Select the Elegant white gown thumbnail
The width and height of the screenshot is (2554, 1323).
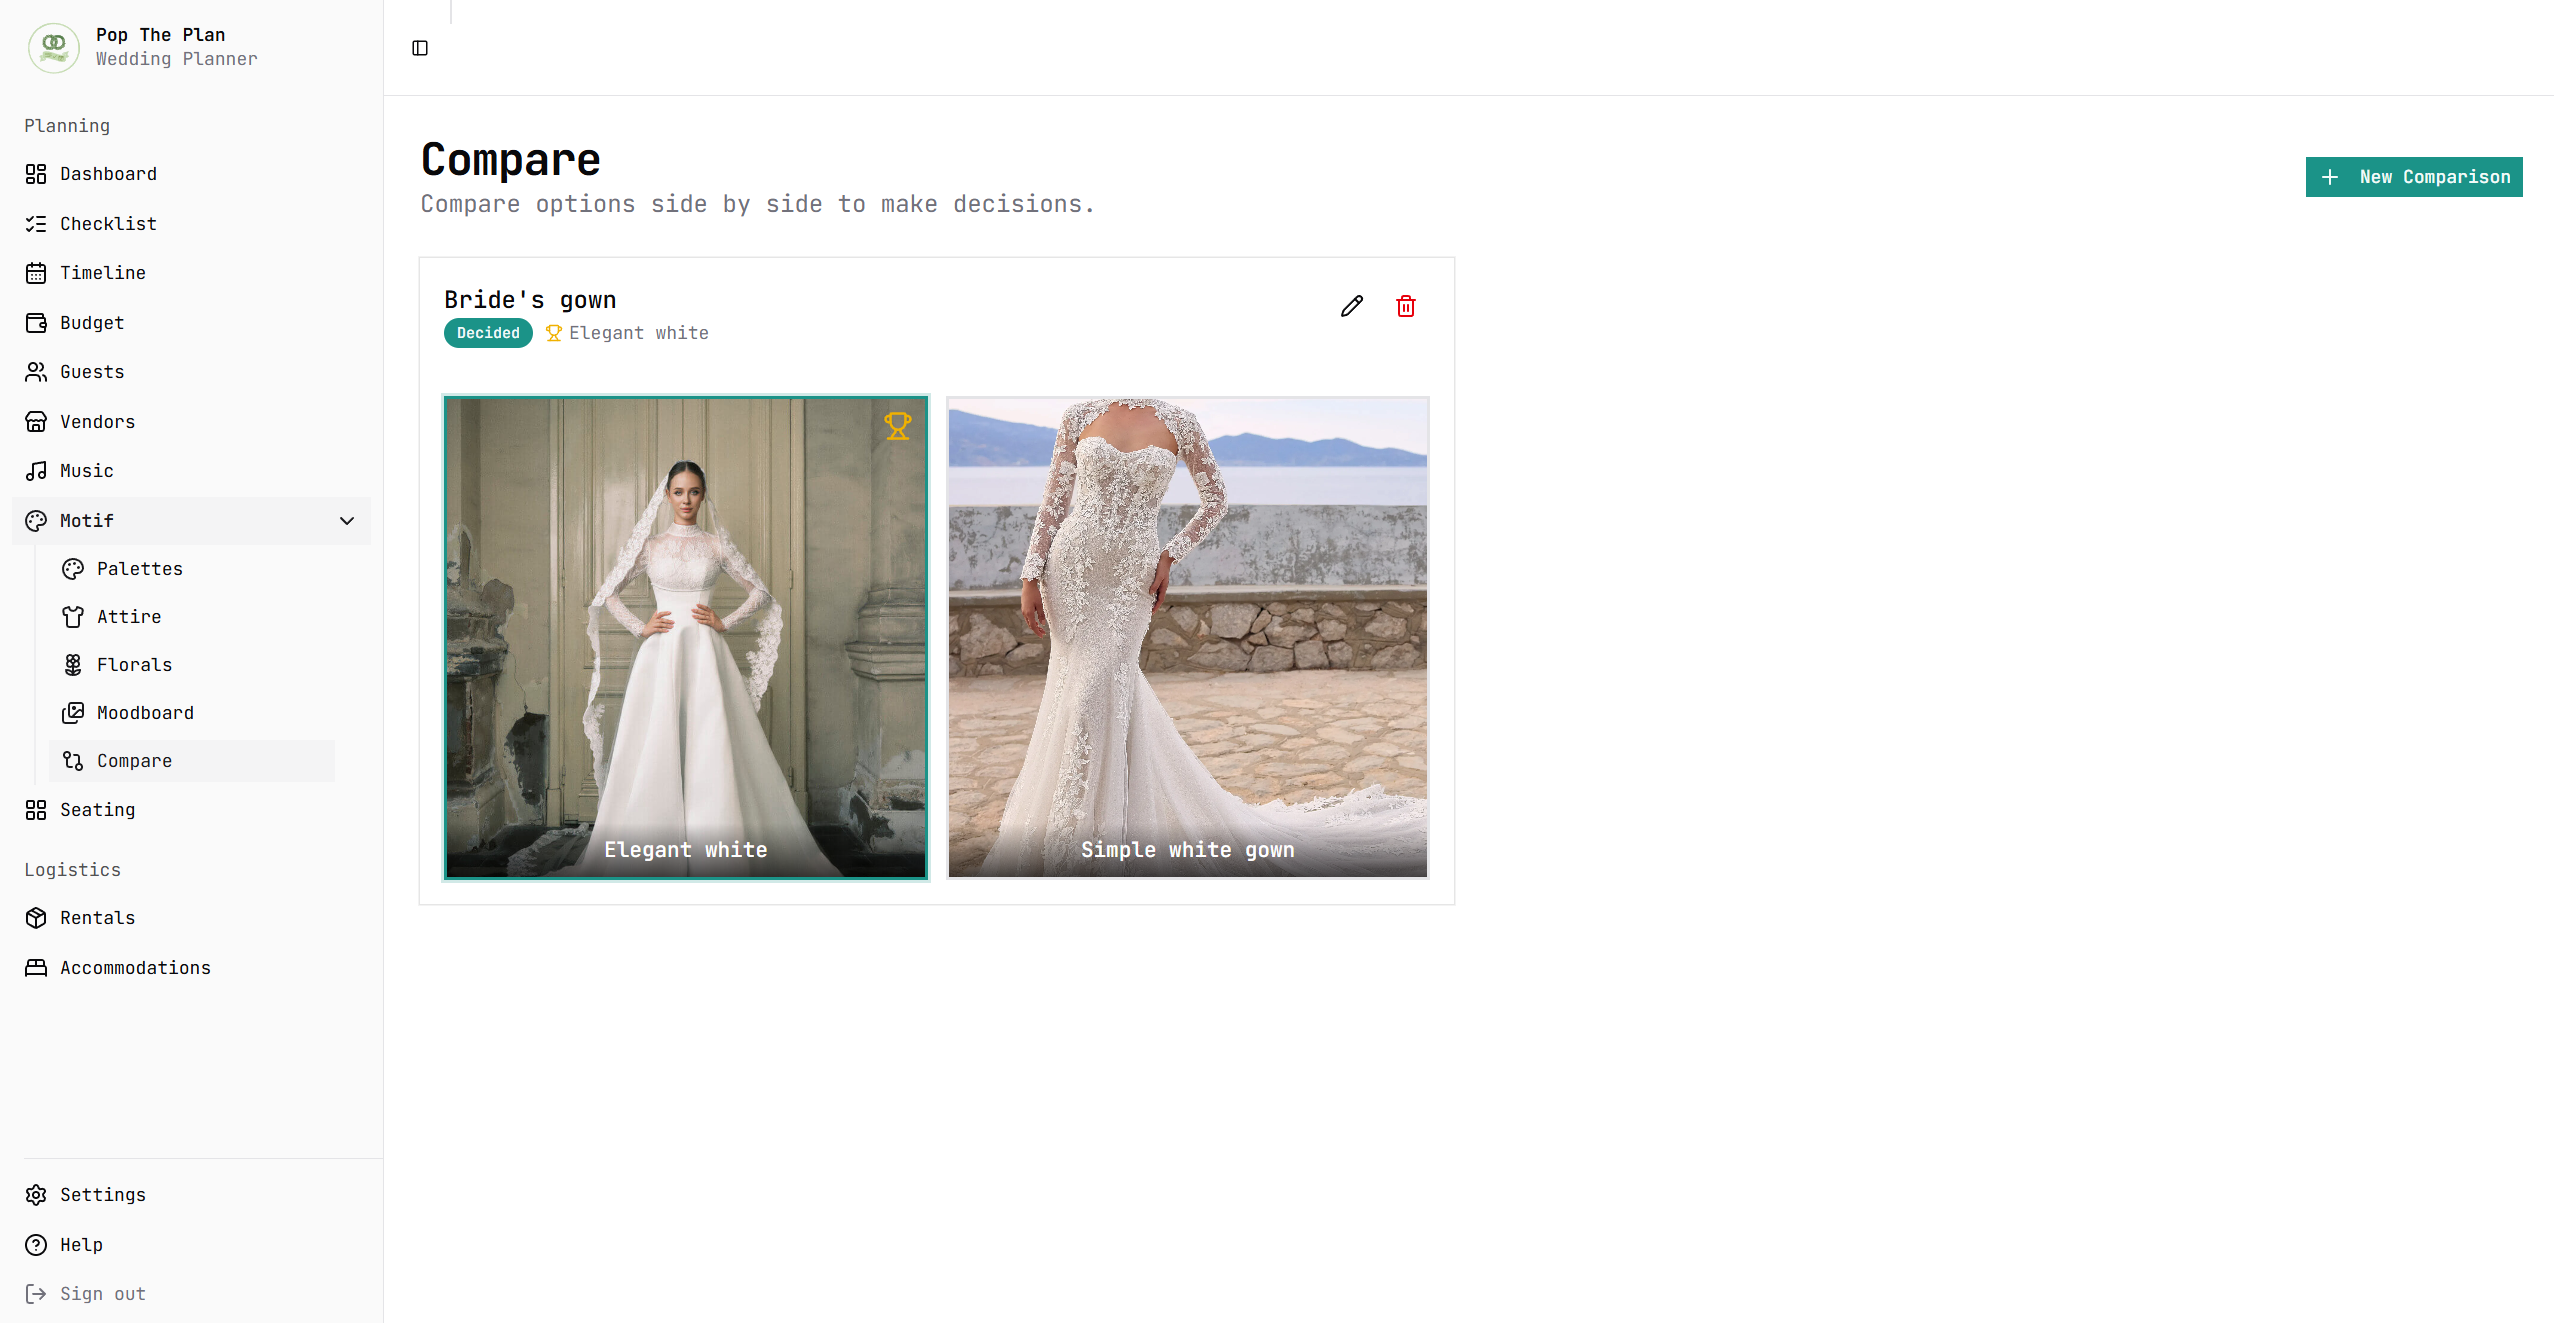point(685,637)
